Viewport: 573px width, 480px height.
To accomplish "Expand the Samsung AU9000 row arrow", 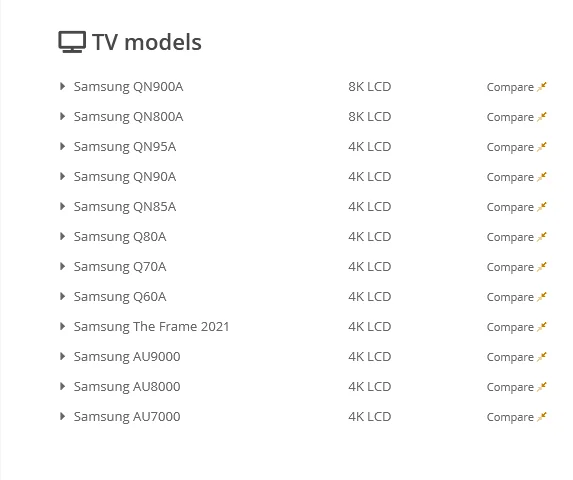I will (x=62, y=356).
